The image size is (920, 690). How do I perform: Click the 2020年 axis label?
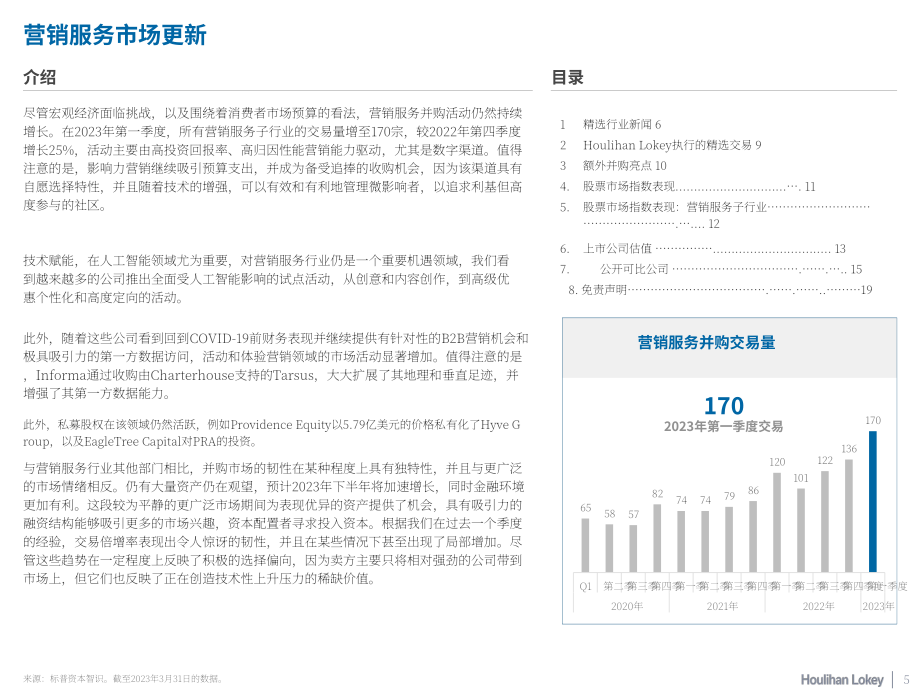[627, 606]
